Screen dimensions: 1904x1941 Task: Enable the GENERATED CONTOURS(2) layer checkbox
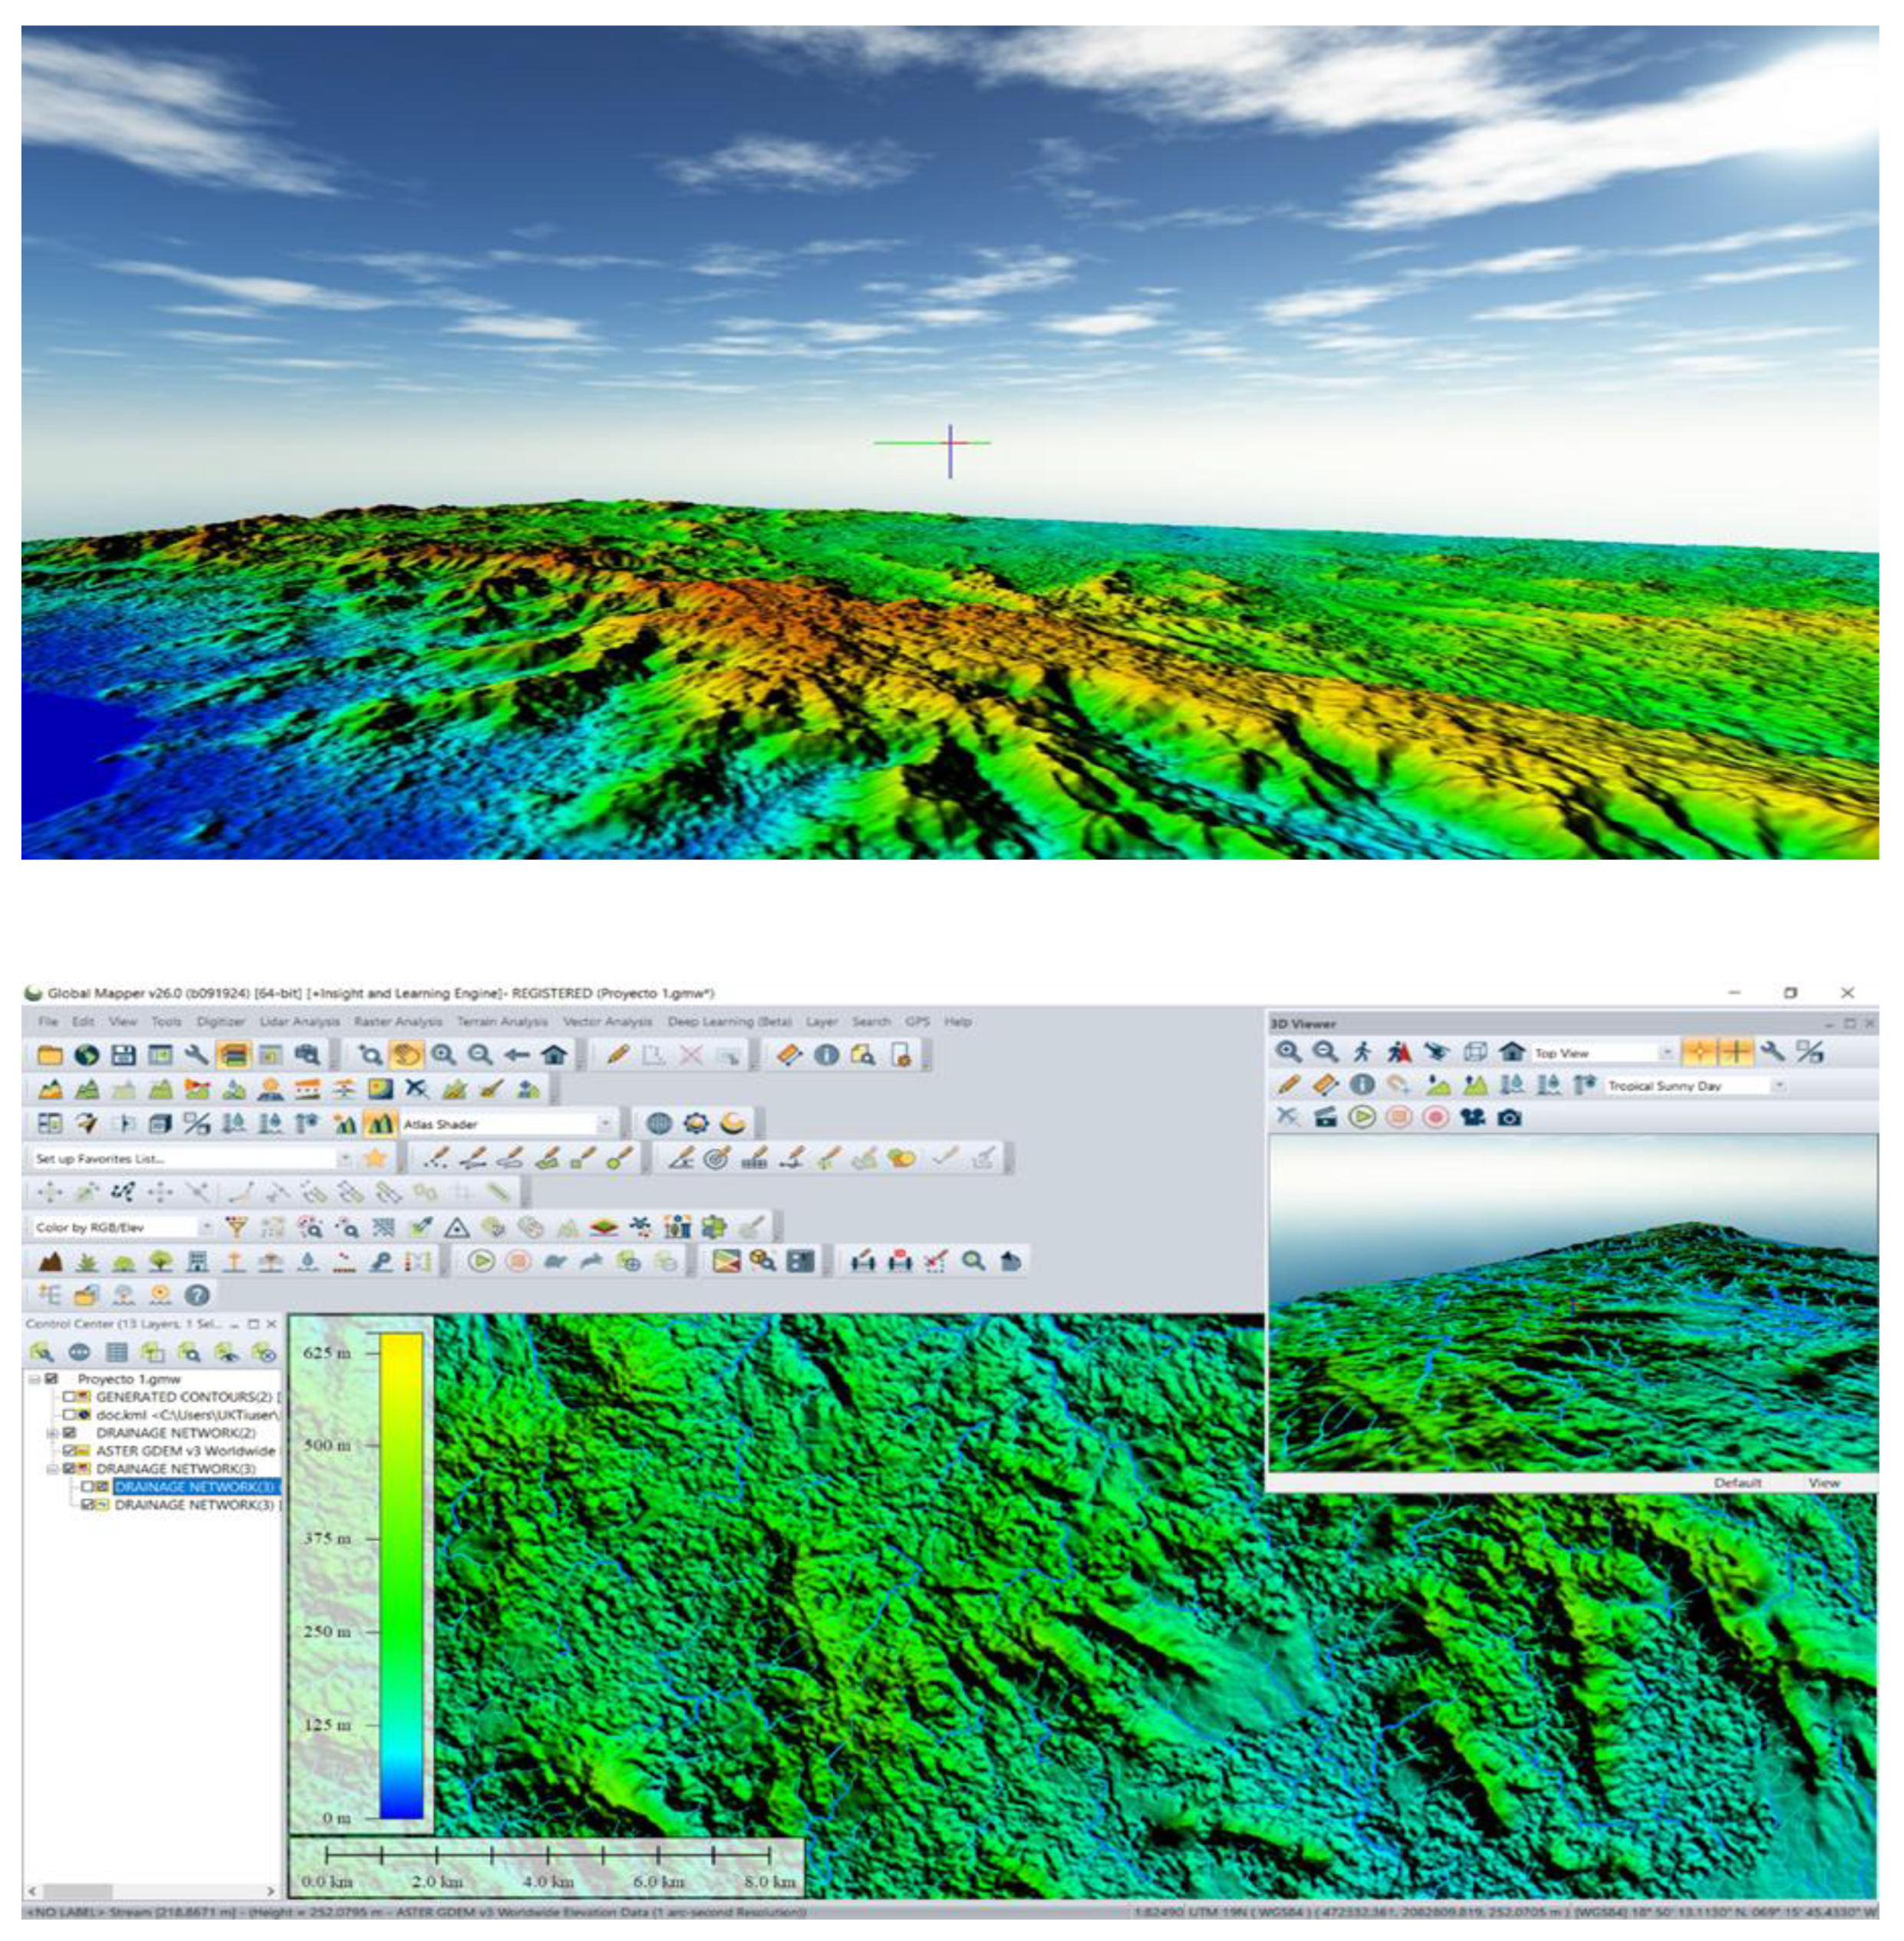coord(69,1397)
